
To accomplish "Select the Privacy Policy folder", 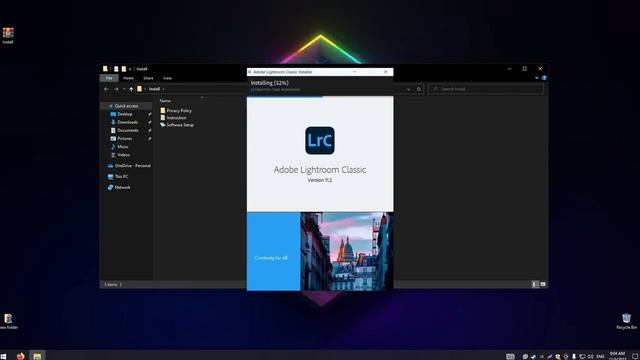I will (179, 111).
